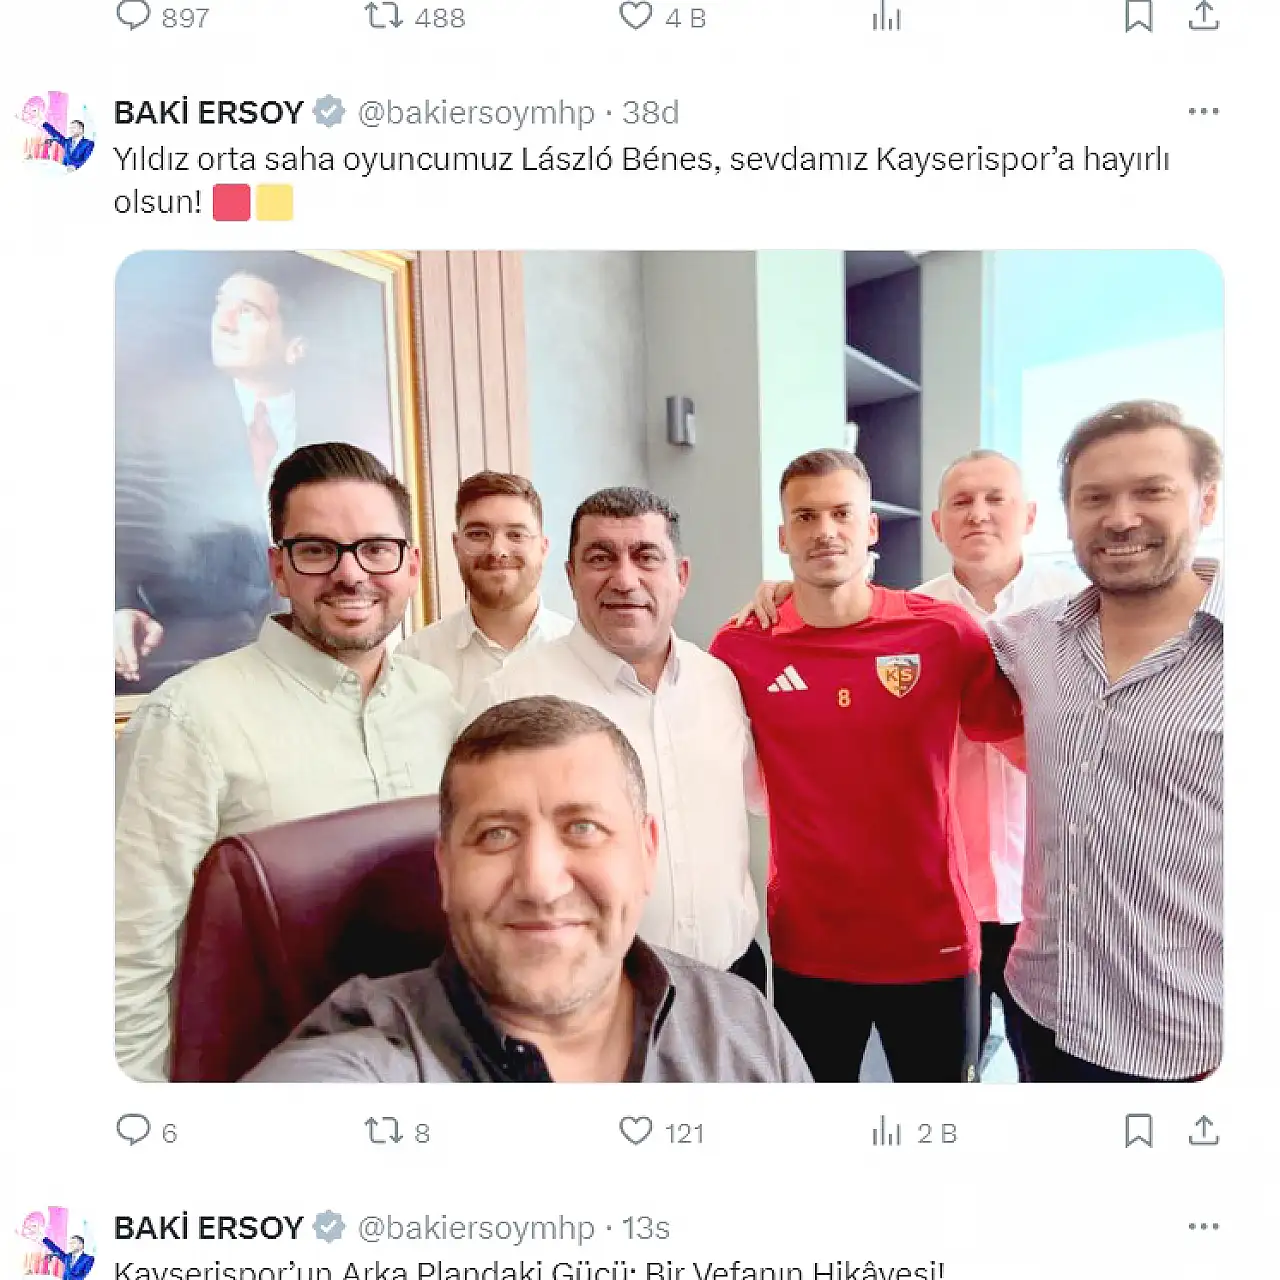1280x1280 pixels.
Task: Share the top tweet
Action: click(1204, 15)
